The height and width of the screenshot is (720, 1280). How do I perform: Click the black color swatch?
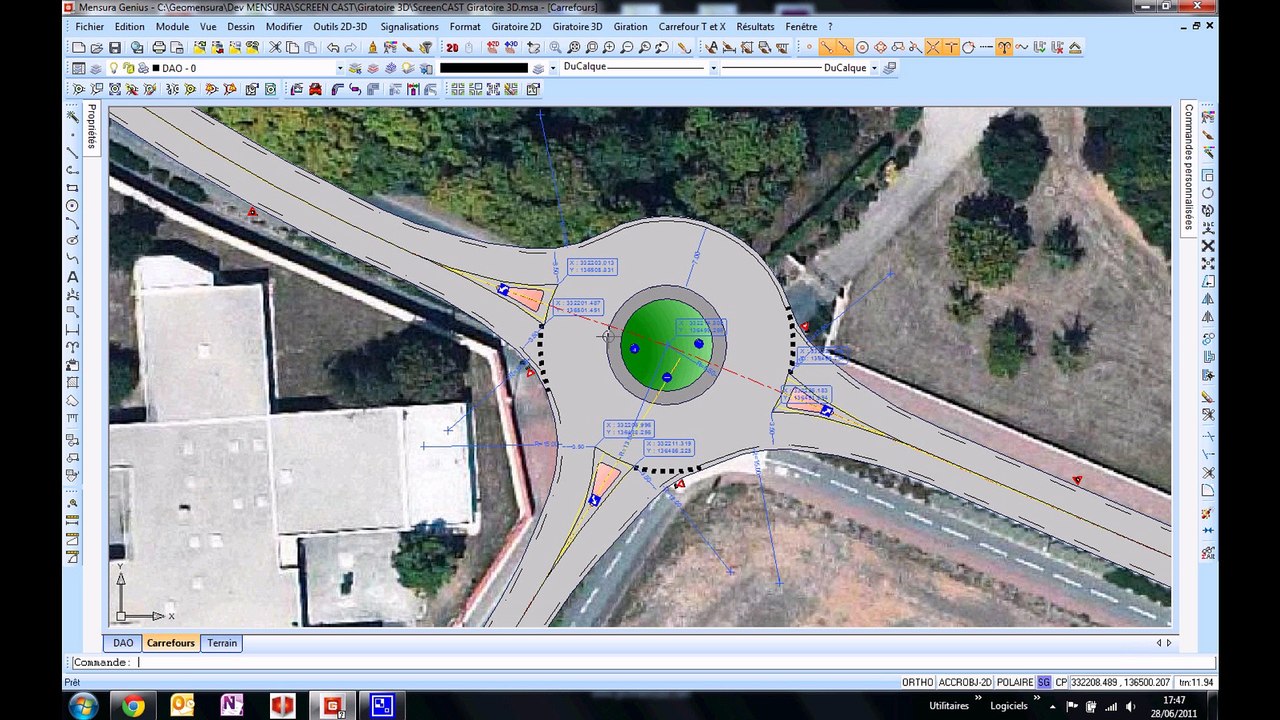click(483, 68)
